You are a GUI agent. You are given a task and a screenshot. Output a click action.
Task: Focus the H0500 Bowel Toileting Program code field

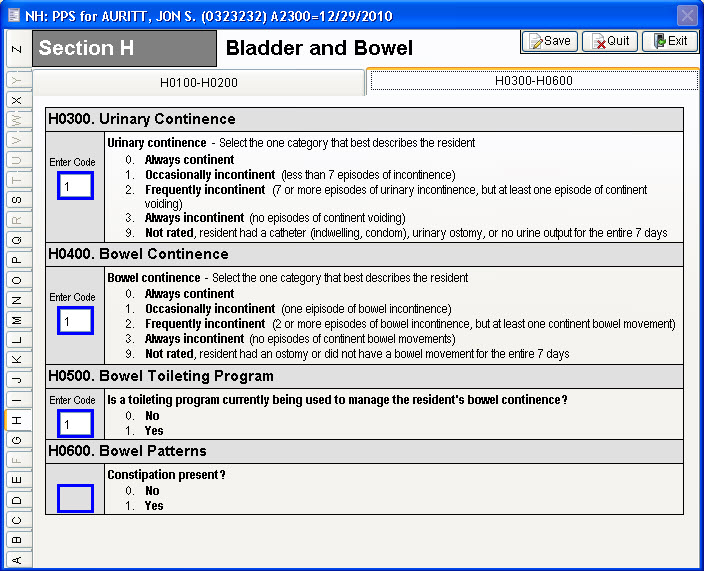click(75, 423)
